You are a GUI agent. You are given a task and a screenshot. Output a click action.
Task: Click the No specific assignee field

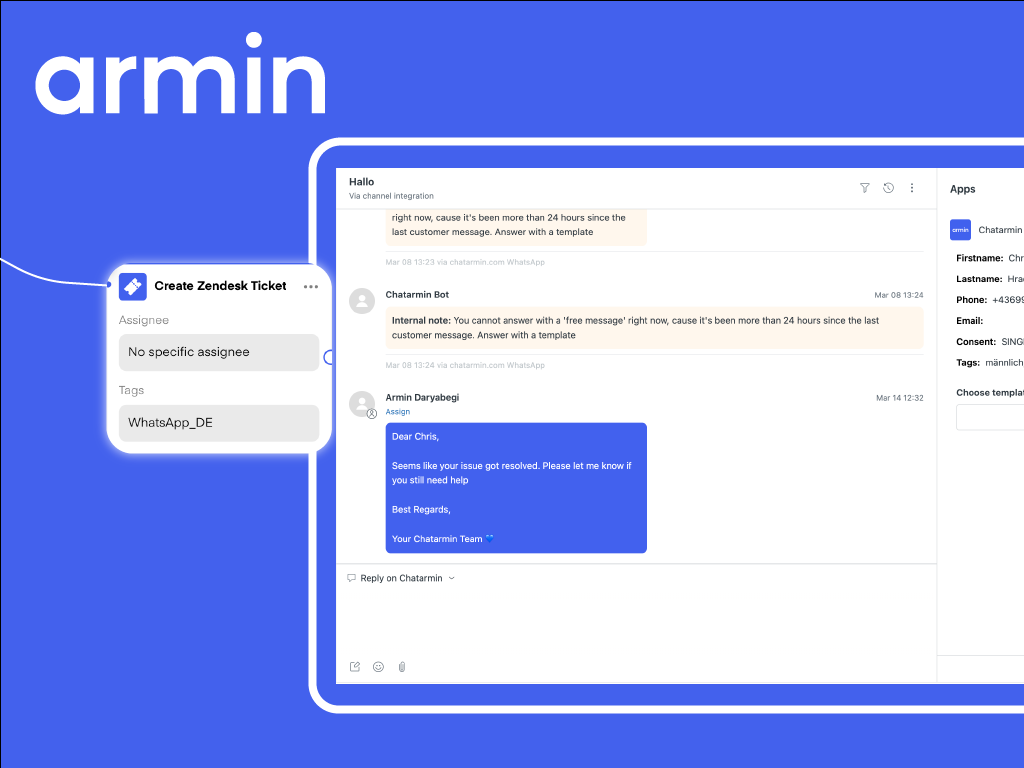click(x=219, y=352)
